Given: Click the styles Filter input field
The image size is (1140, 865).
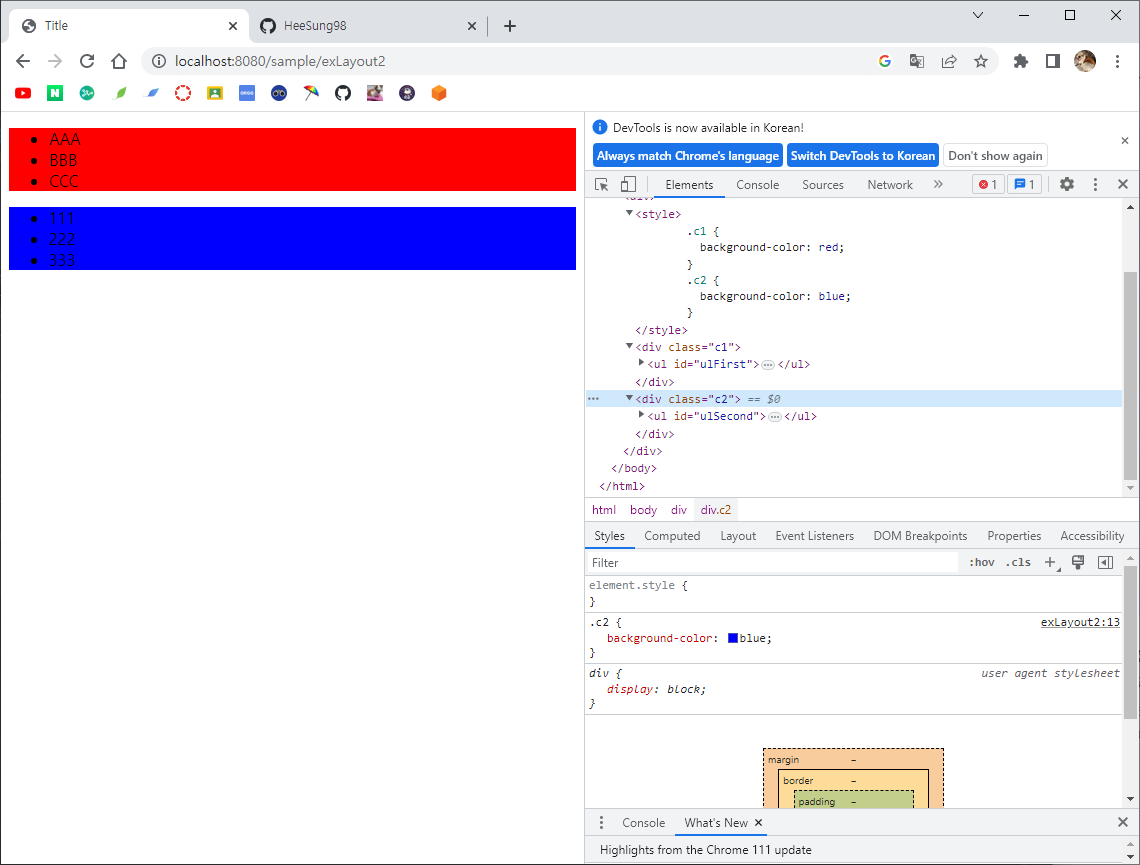Looking at the screenshot, I should click(x=772, y=563).
